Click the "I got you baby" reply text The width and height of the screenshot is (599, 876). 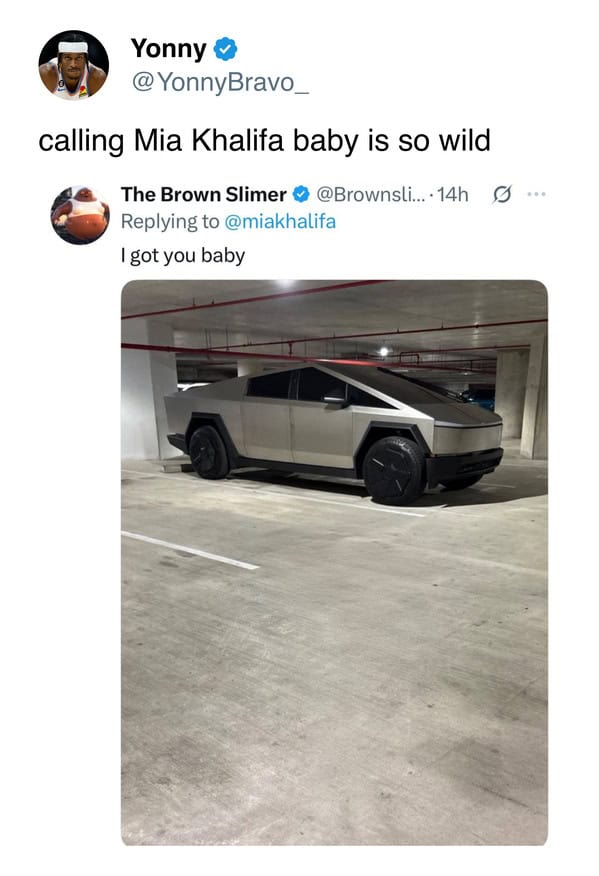tap(183, 256)
